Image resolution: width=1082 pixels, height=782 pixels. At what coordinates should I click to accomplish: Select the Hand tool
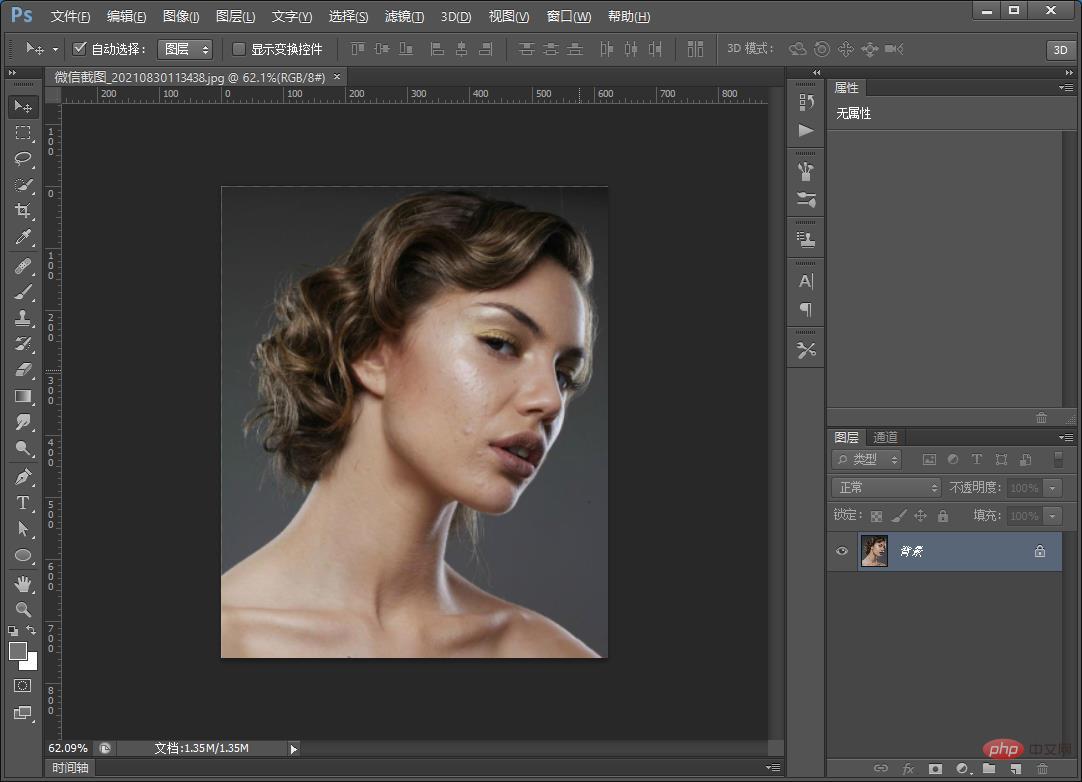(23, 582)
